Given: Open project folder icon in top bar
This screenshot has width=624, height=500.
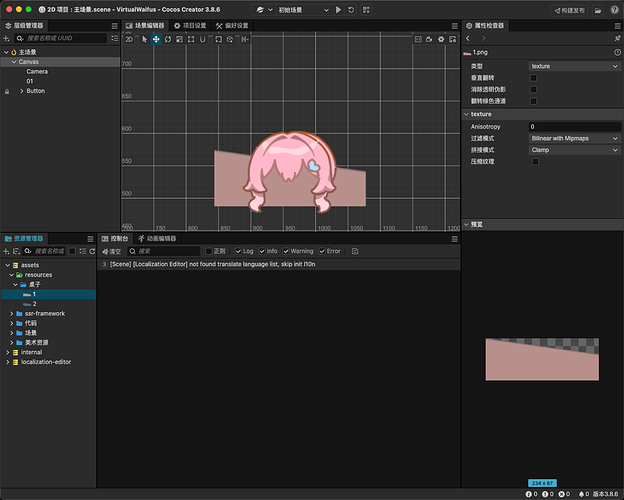Looking at the screenshot, I should pos(598,10).
